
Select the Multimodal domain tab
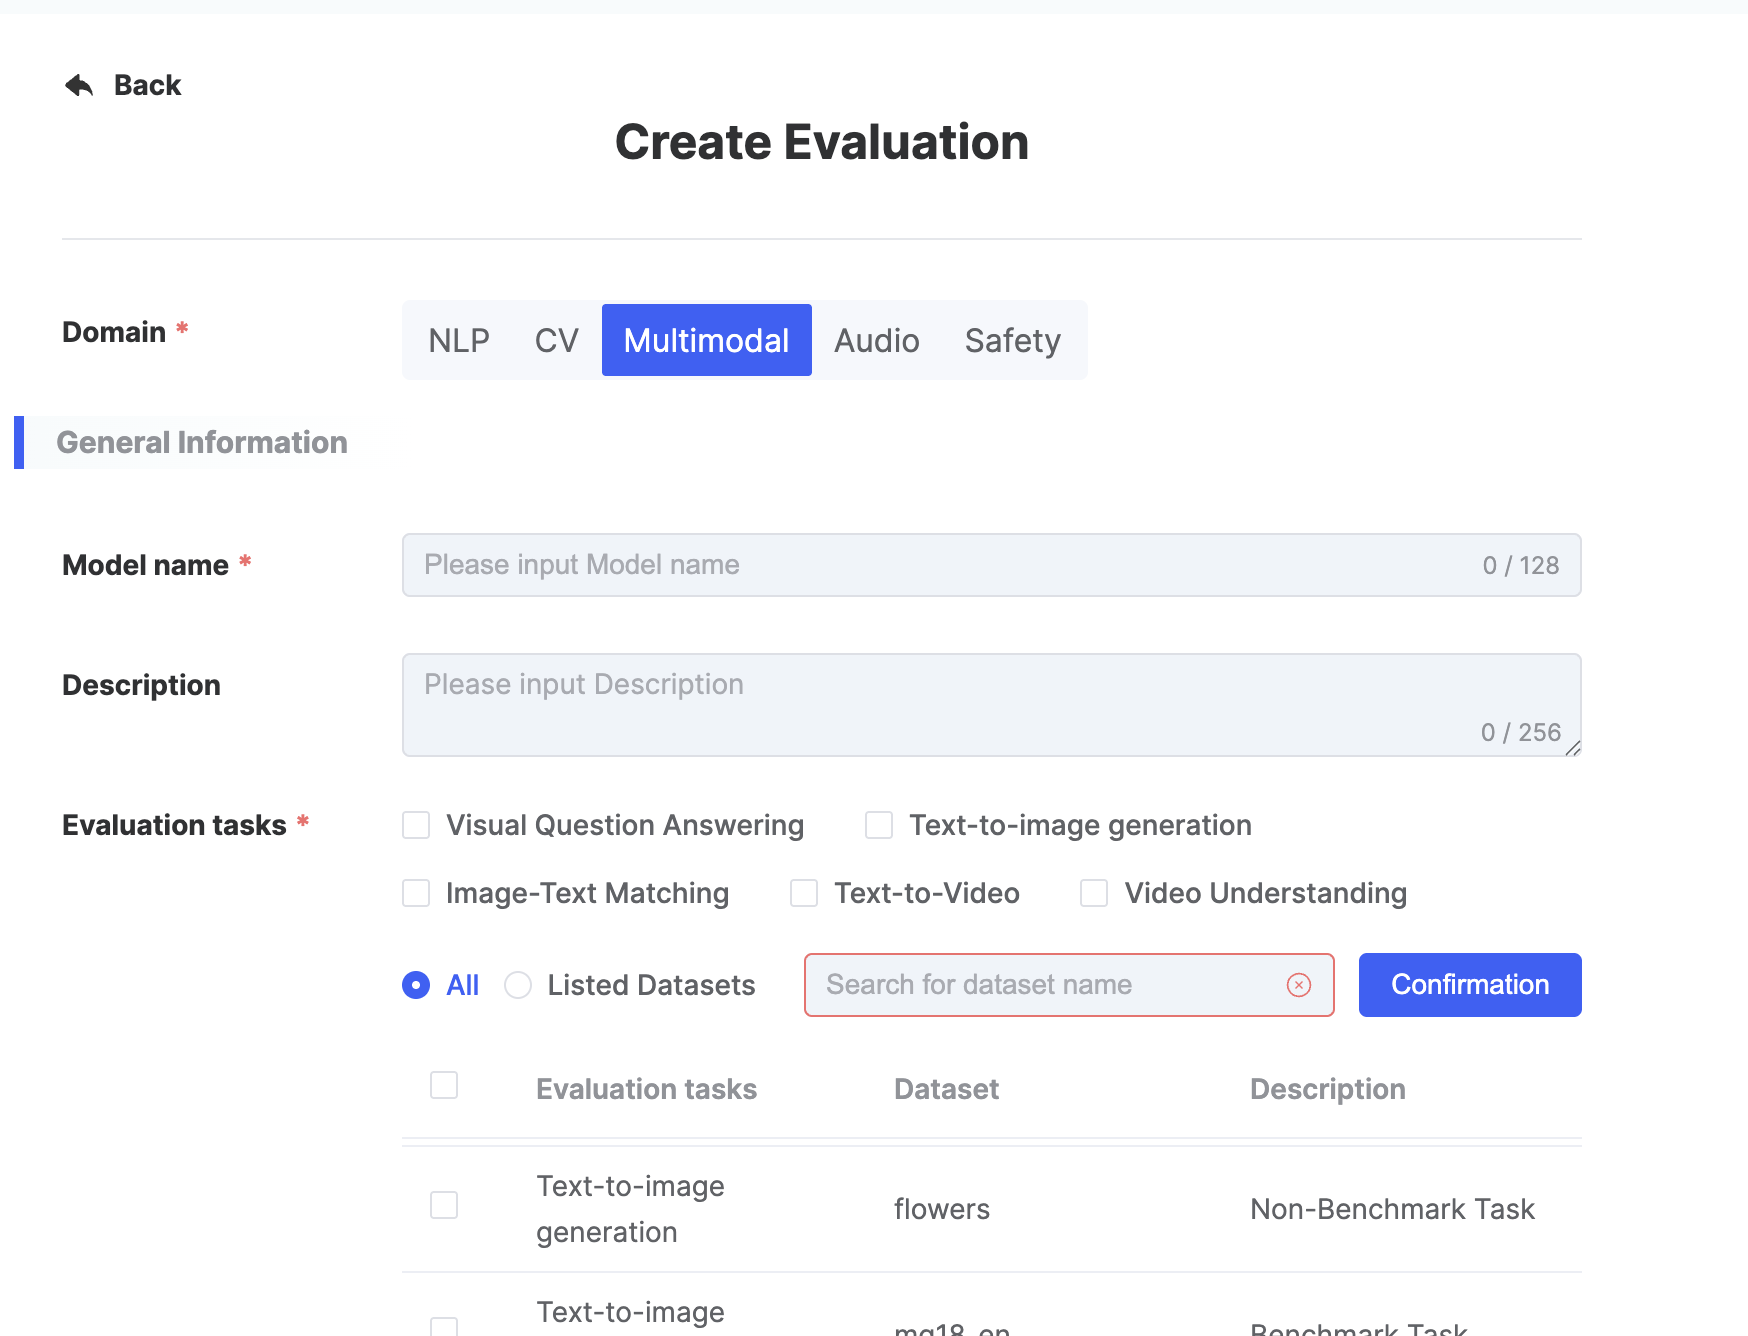706,341
